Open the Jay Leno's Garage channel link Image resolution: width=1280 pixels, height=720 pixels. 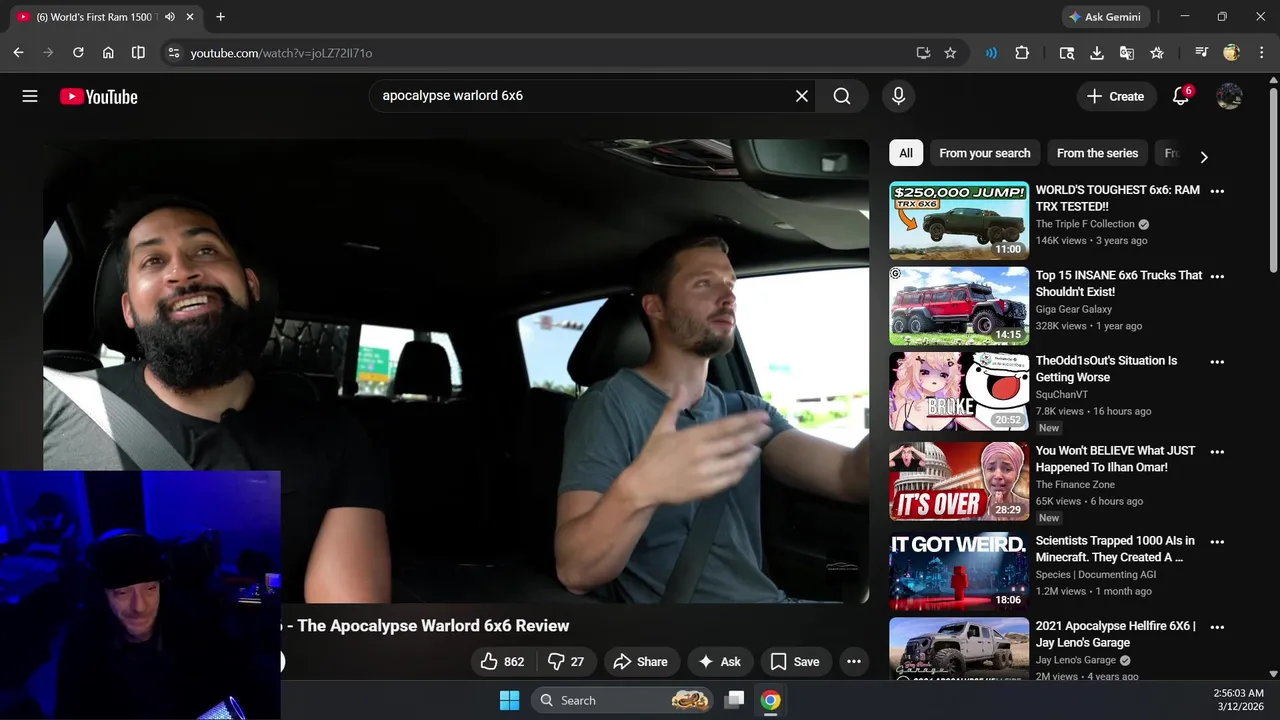tap(1076, 660)
